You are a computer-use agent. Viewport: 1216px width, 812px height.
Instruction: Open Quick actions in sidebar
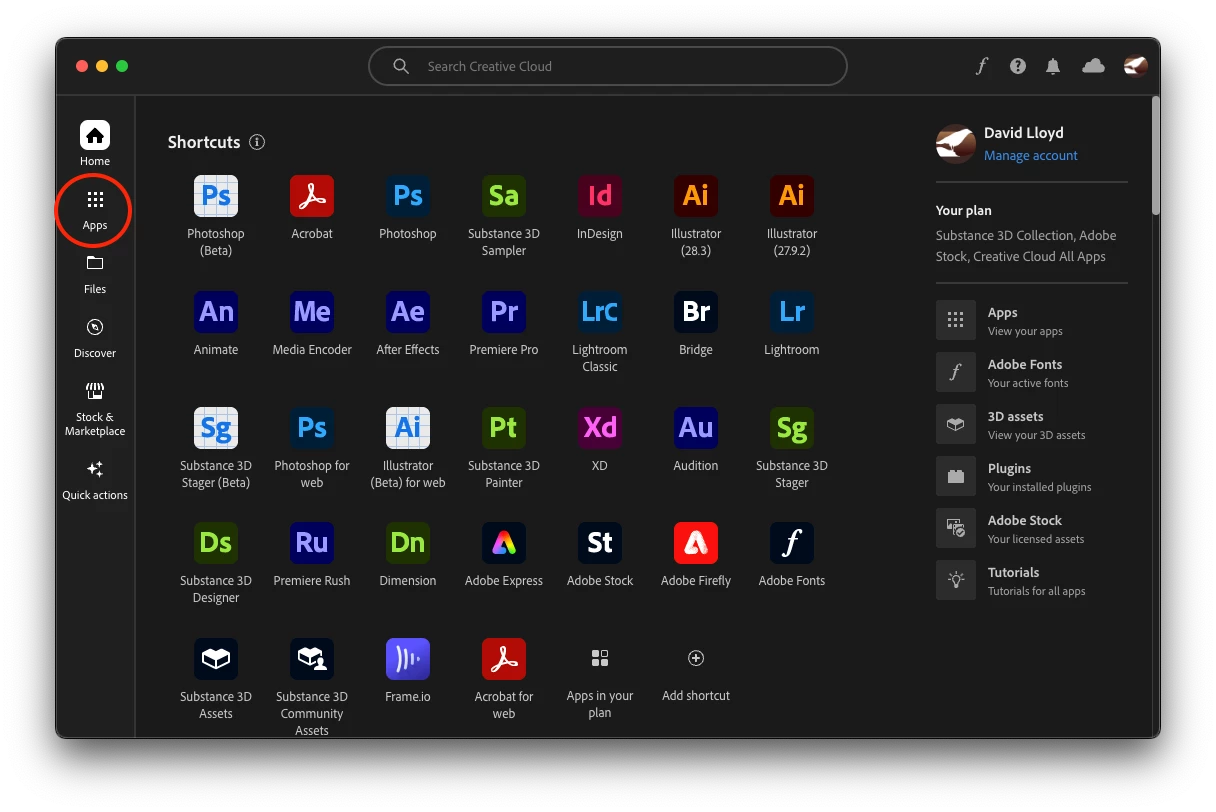pyautogui.click(x=95, y=479)
